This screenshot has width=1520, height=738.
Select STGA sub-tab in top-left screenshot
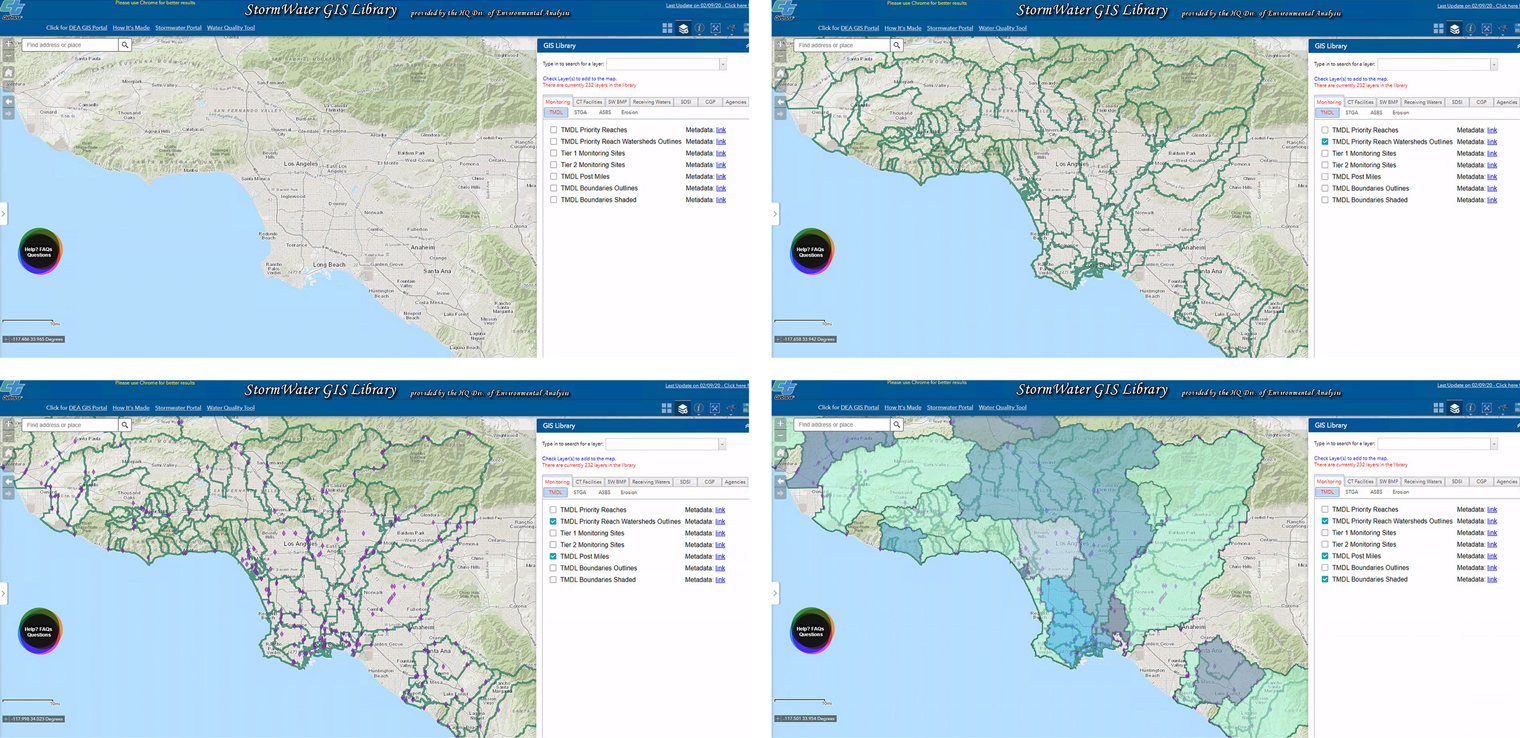(x=580, y=113)
